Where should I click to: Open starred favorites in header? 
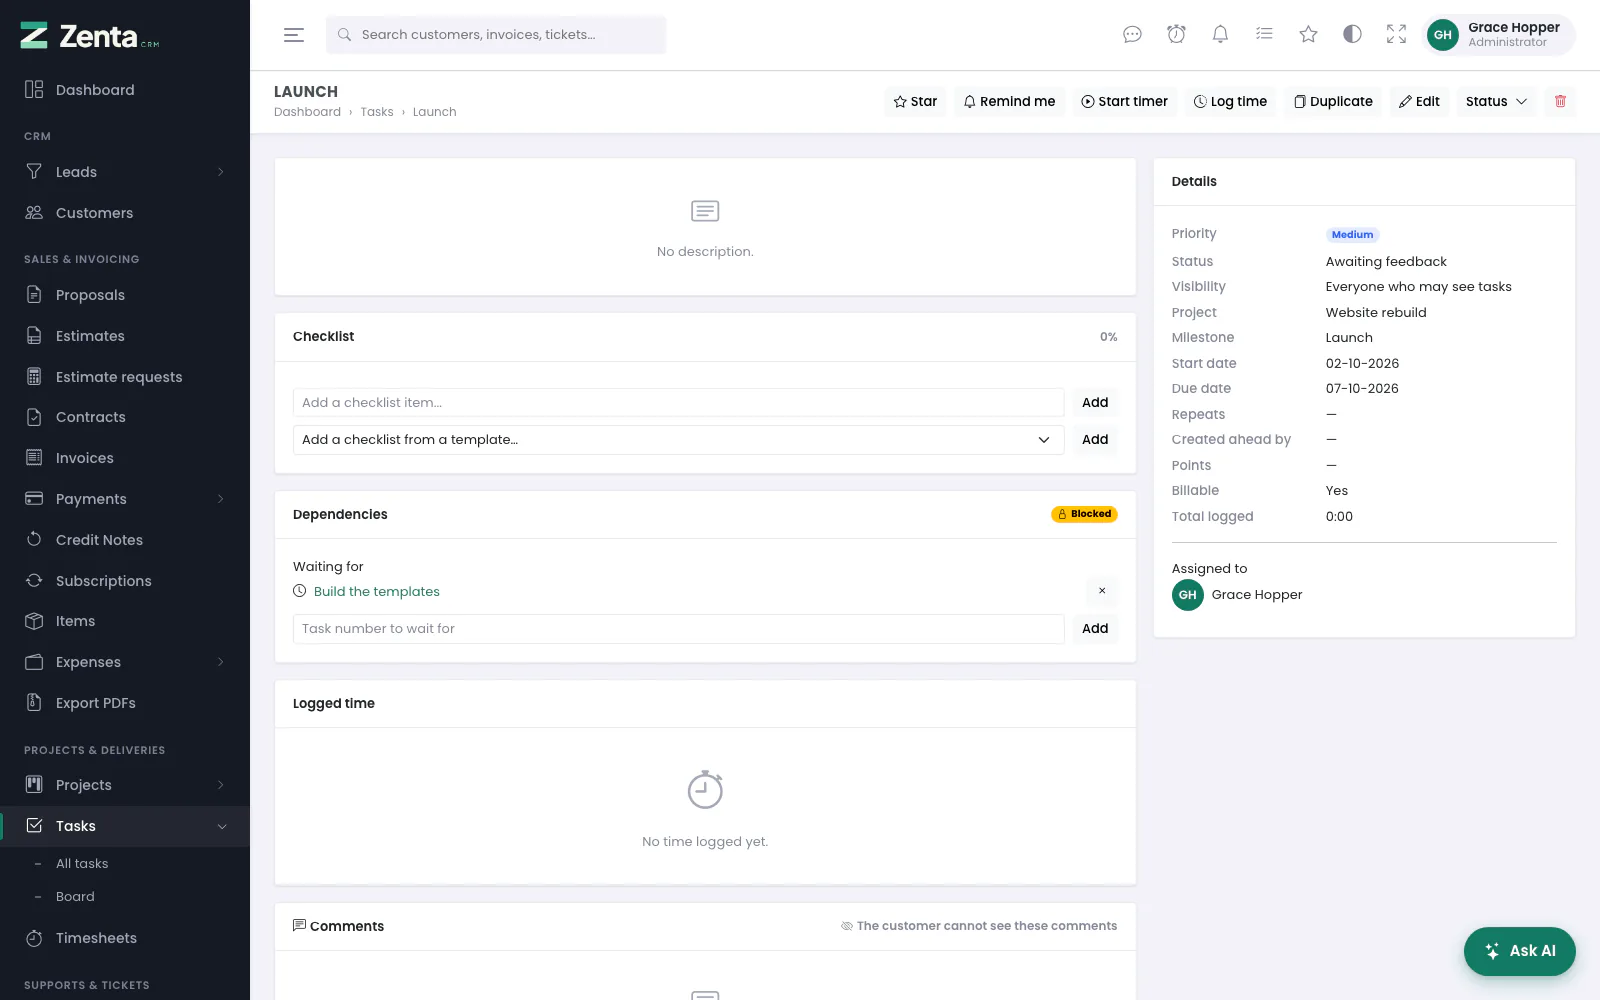click(x=1308, y=35)
